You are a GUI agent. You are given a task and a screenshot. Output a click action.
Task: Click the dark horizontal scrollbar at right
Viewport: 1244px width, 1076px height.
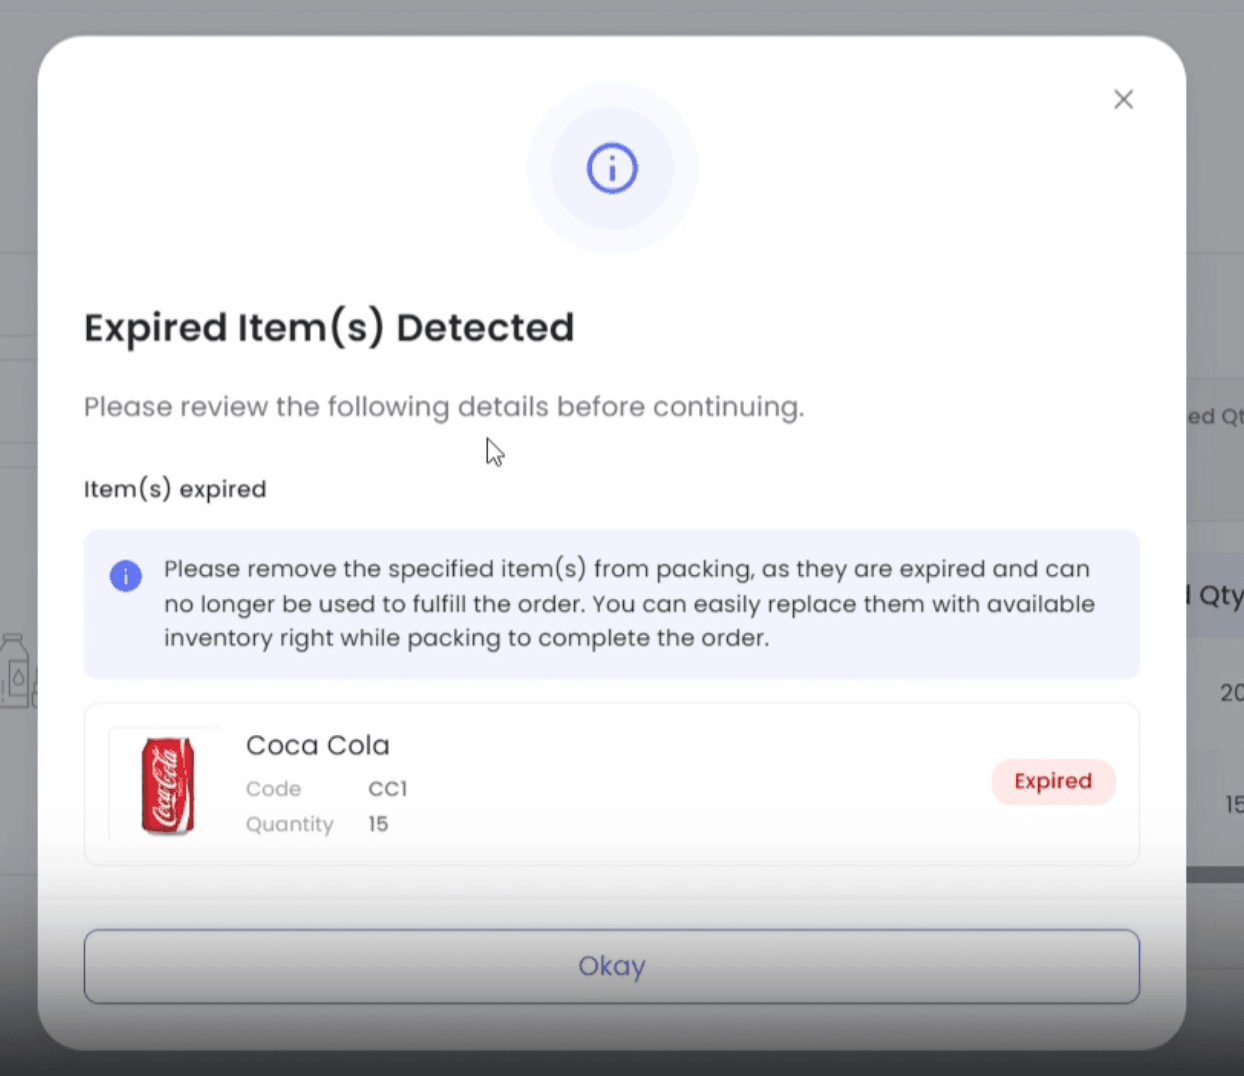(x=1214, y=875)
